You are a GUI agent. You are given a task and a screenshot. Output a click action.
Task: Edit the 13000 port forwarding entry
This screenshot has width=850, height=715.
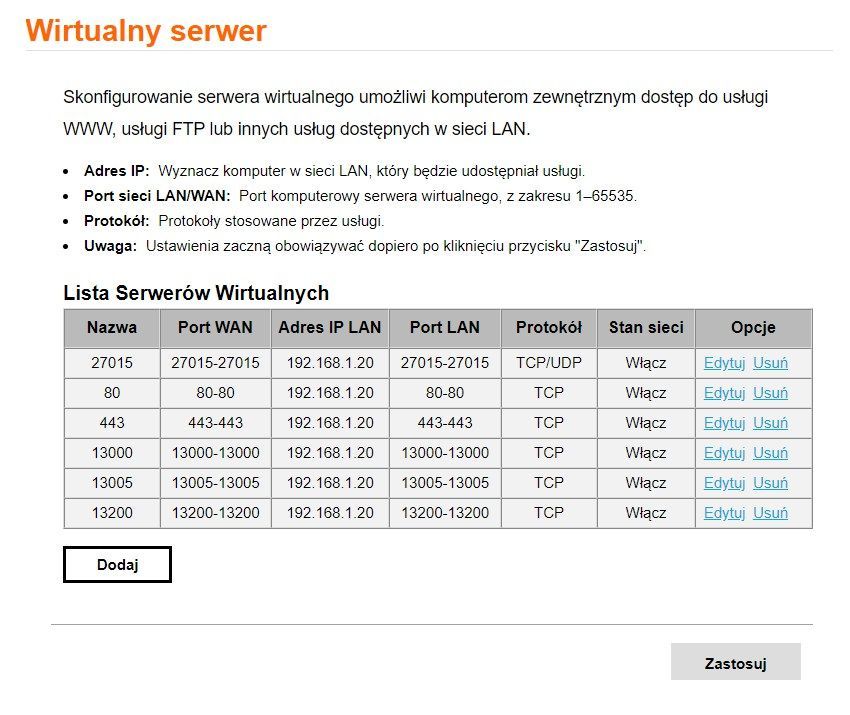click(x=724, y=453)
